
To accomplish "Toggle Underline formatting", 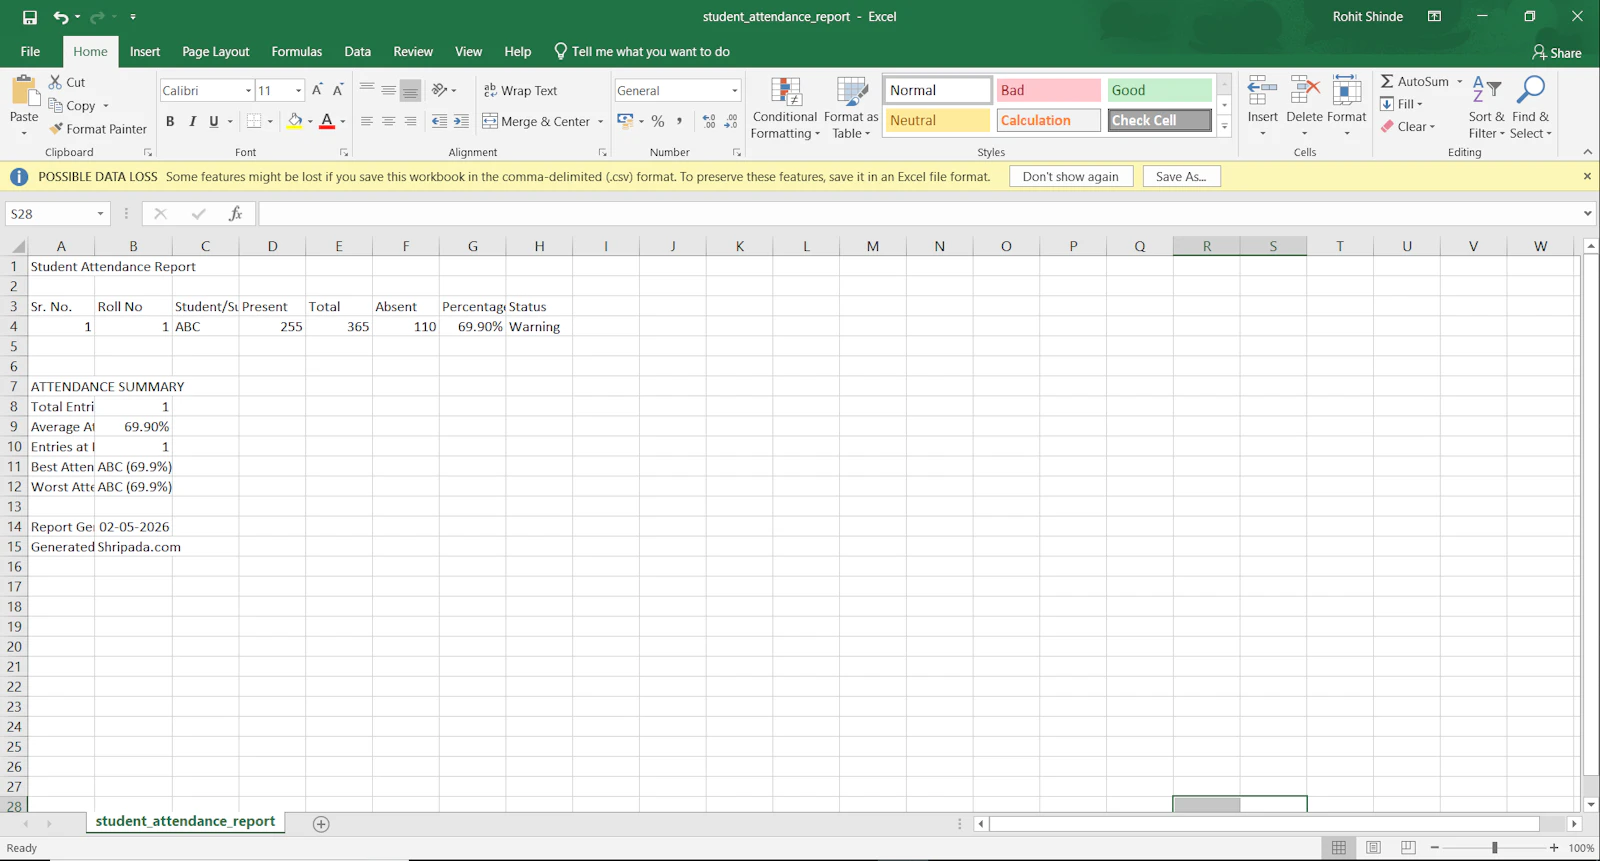I will [x=213, y=121].
